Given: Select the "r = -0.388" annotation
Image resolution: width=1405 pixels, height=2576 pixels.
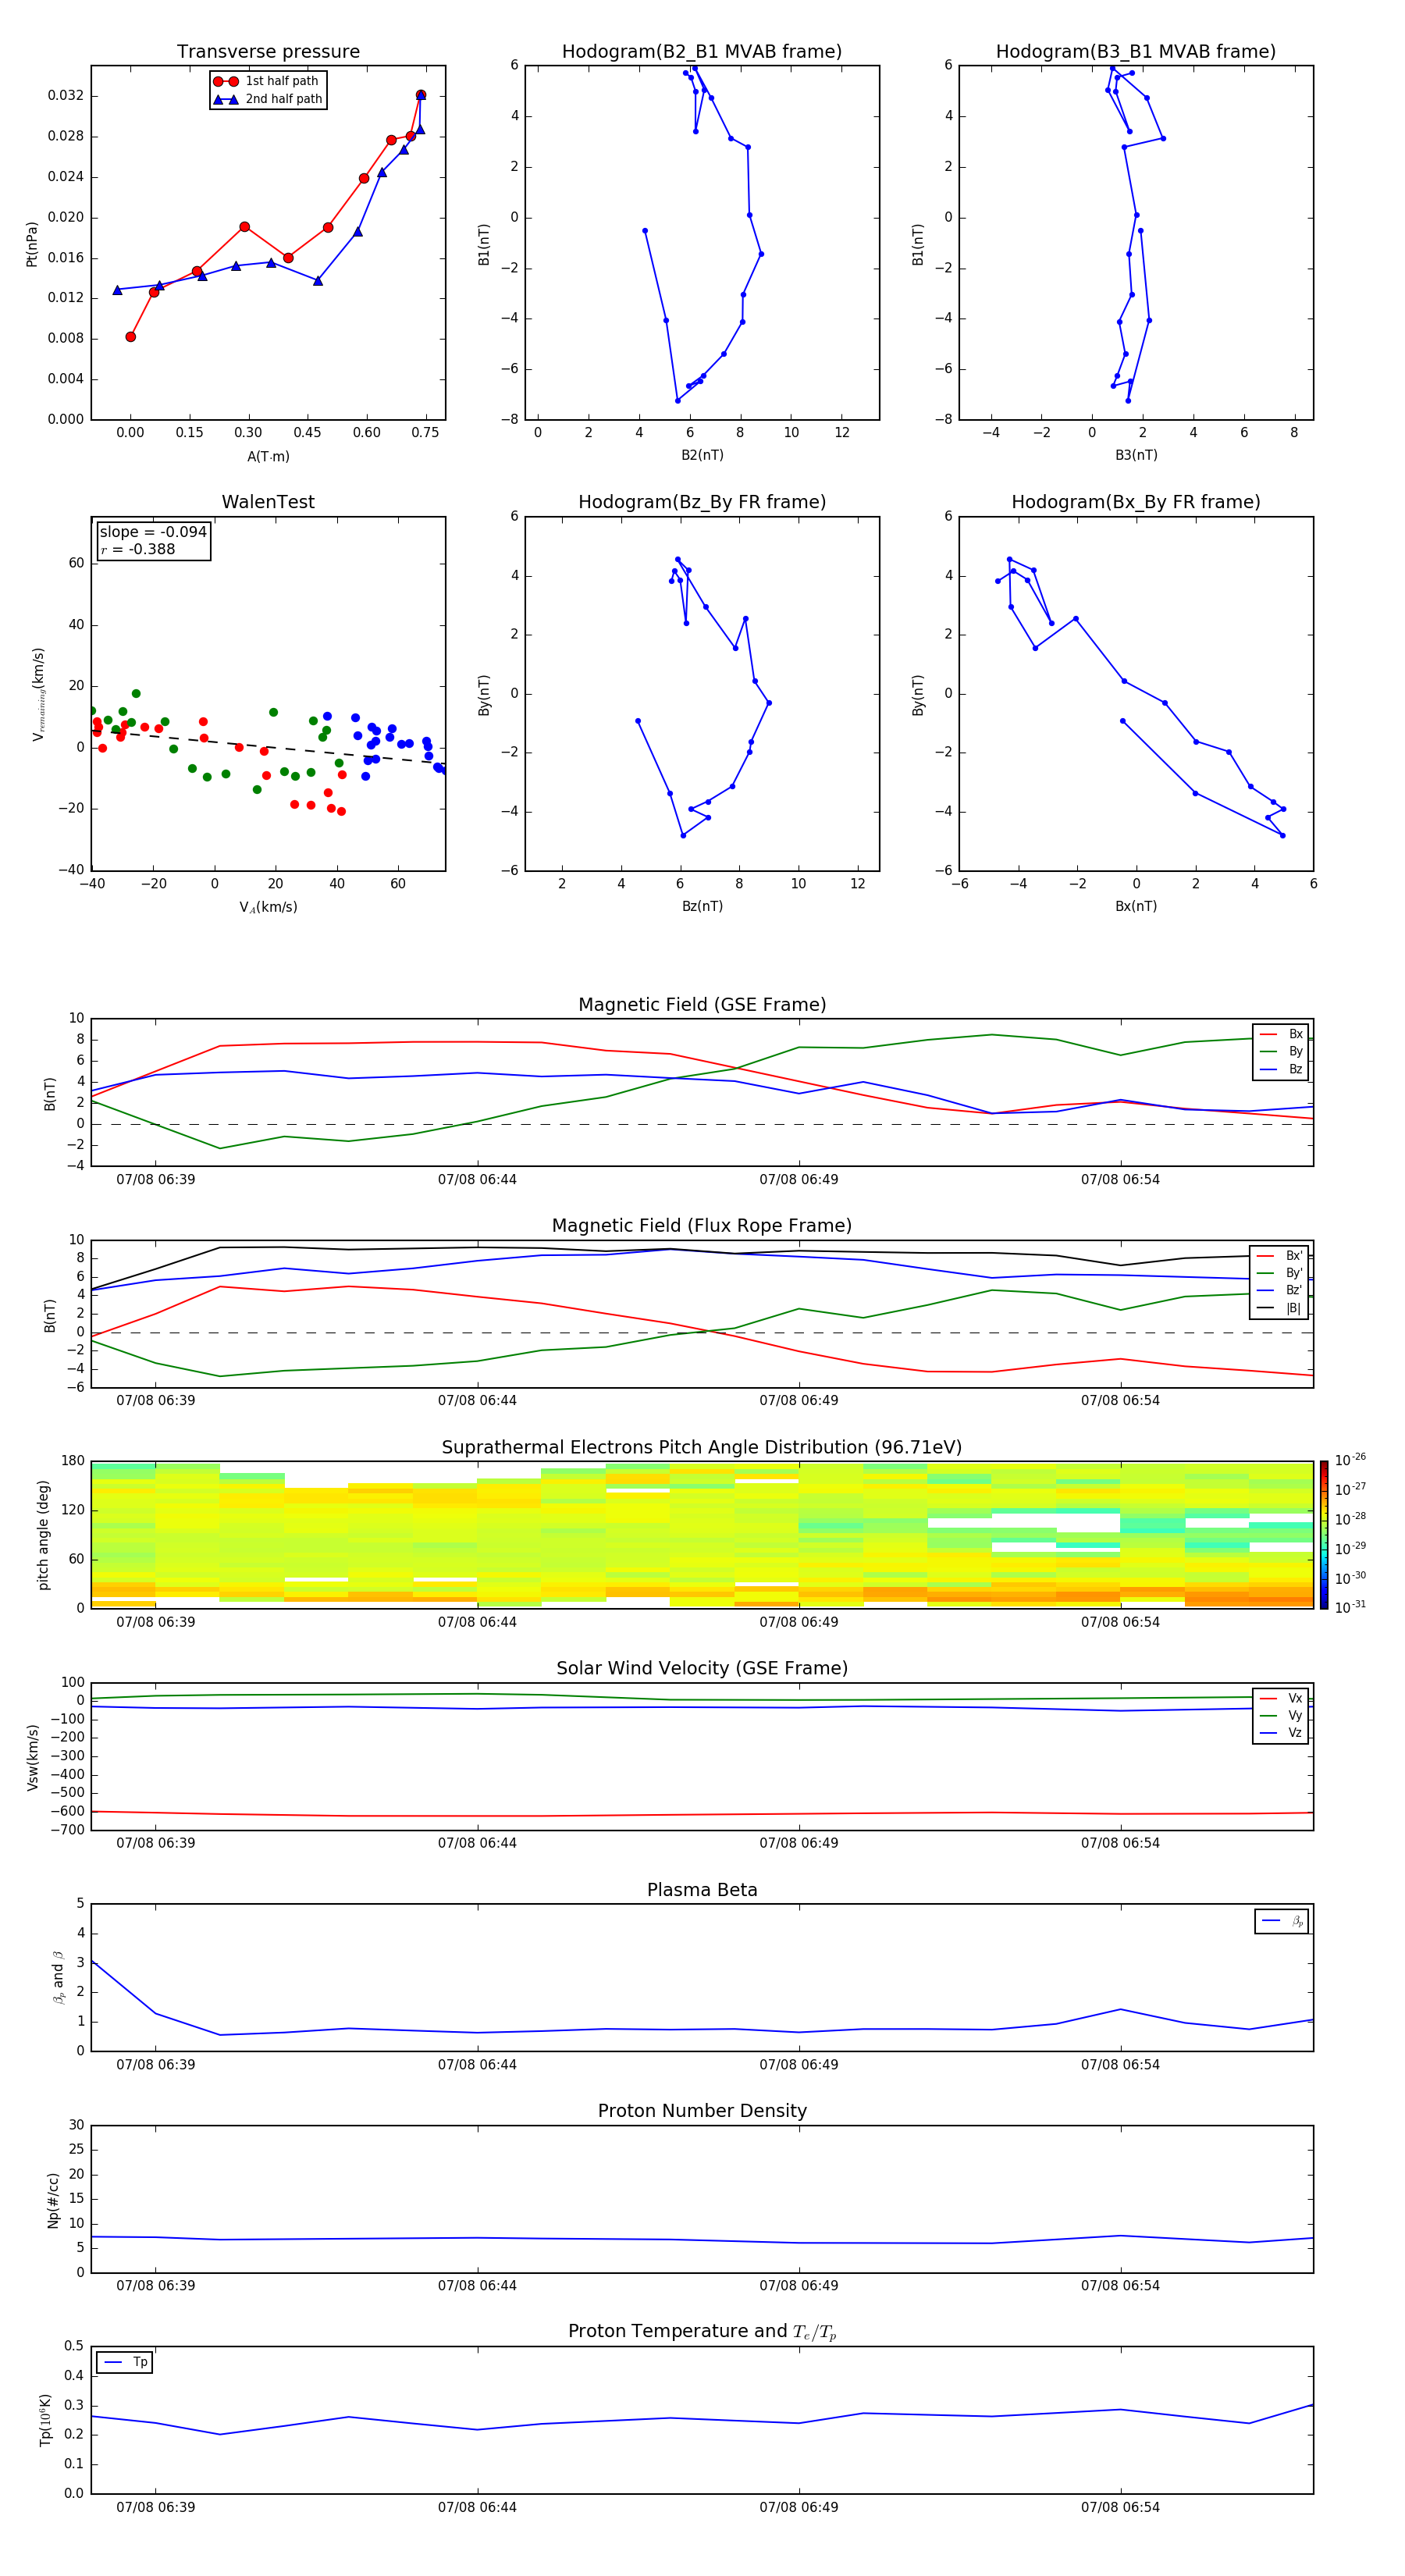Looking at the screenshot, I should [x=138, y=549].
